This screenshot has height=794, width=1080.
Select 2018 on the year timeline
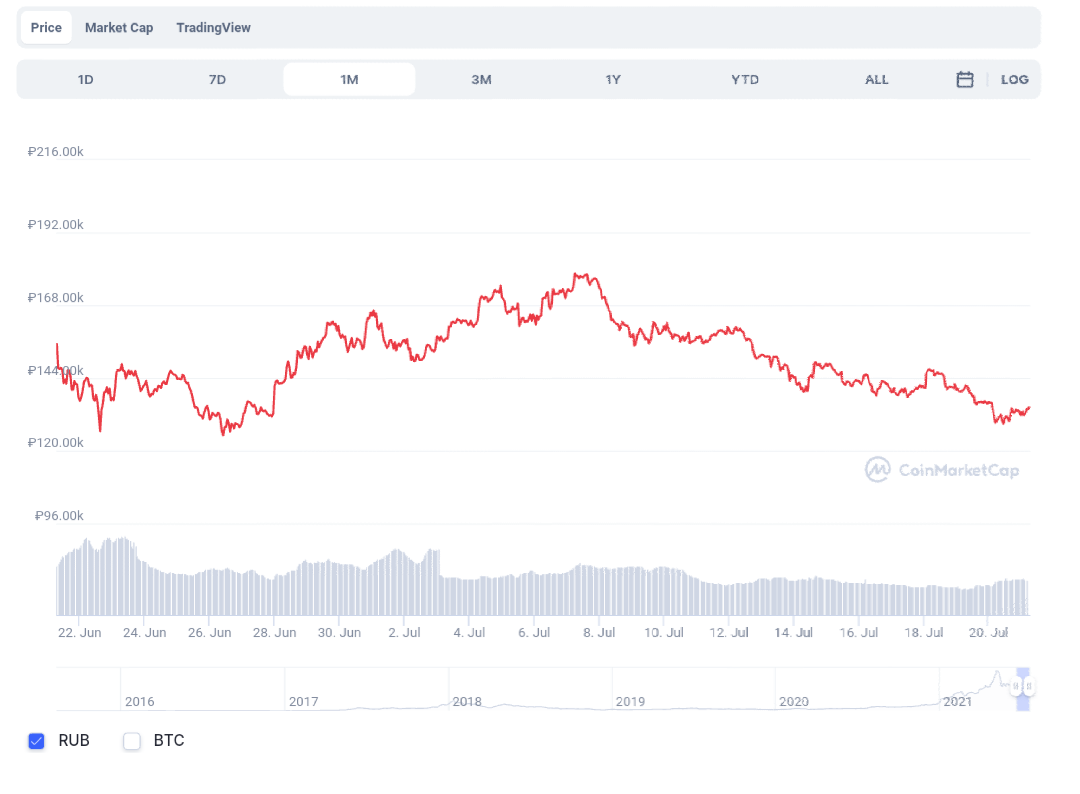point(467,701)
